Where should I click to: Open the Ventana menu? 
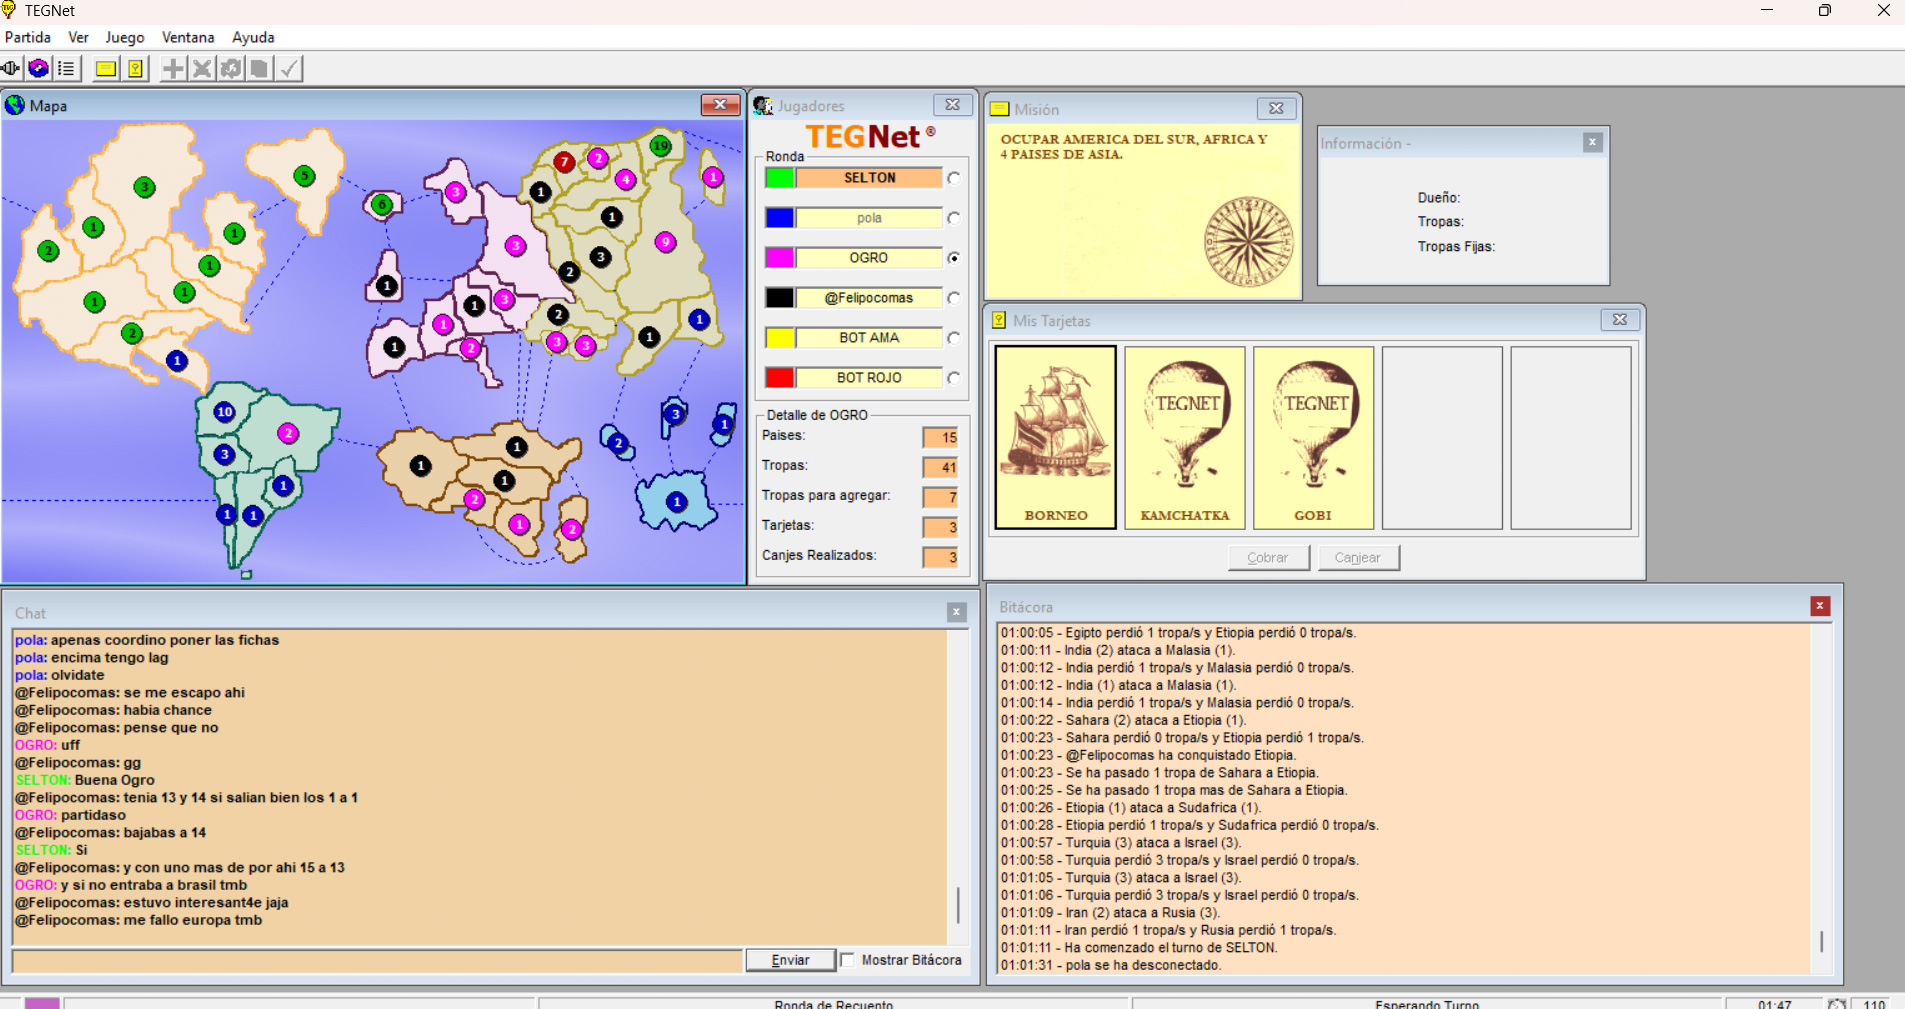coord(188,37)
